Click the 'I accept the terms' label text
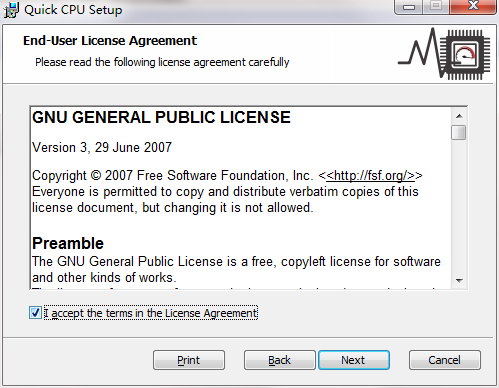The width and height of the screenshot is (499, 388). pos(151,313)
